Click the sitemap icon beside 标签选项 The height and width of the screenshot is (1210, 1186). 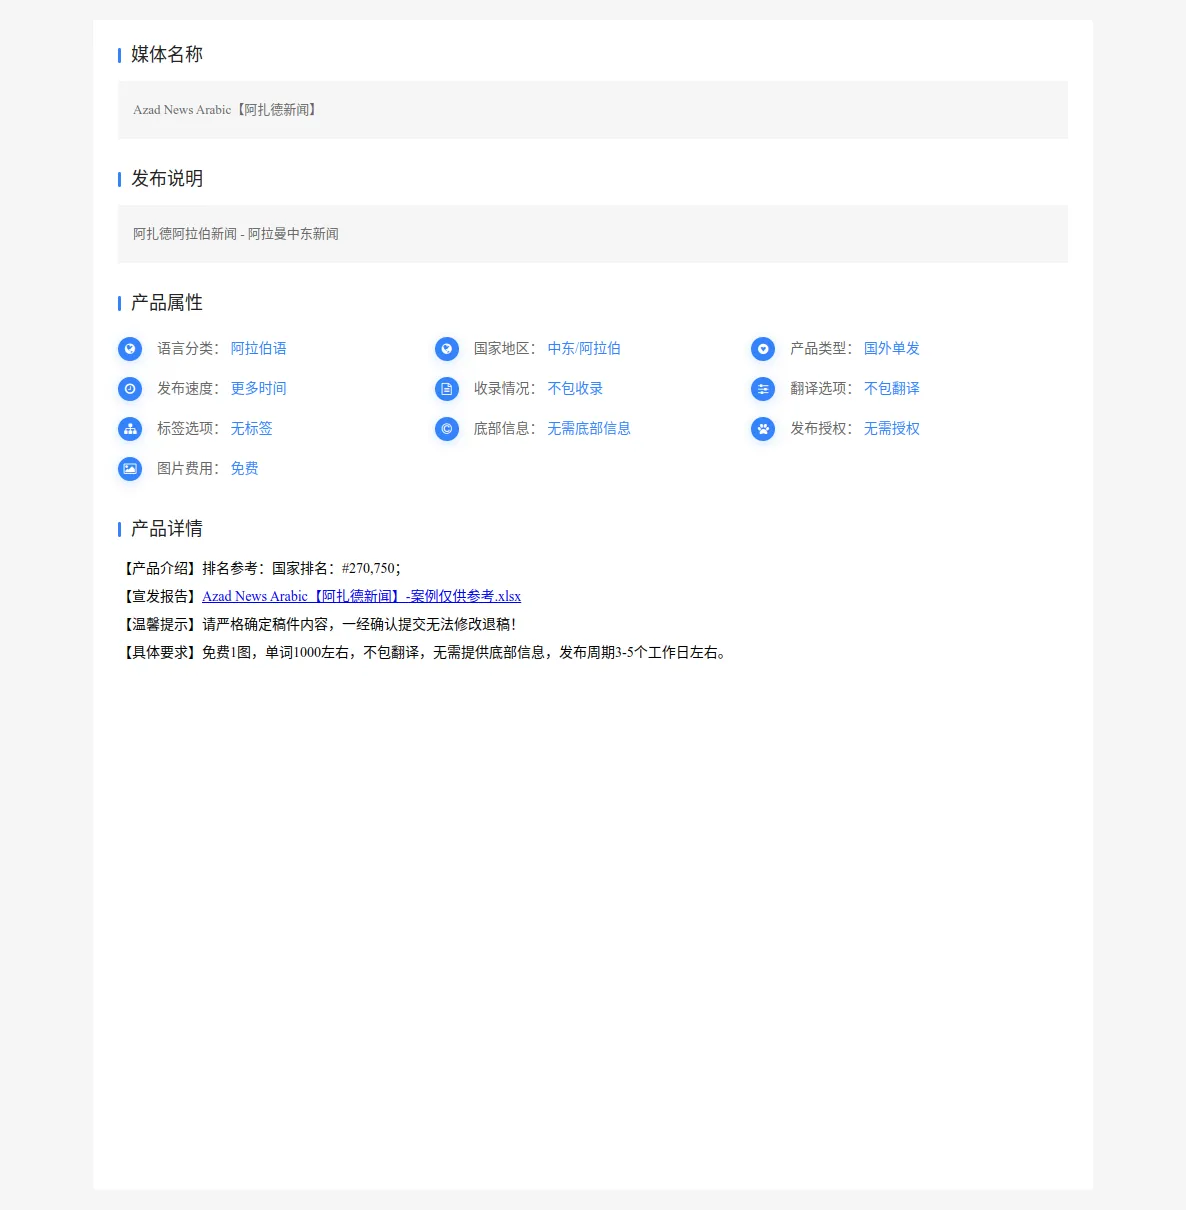tap(130, 429)
